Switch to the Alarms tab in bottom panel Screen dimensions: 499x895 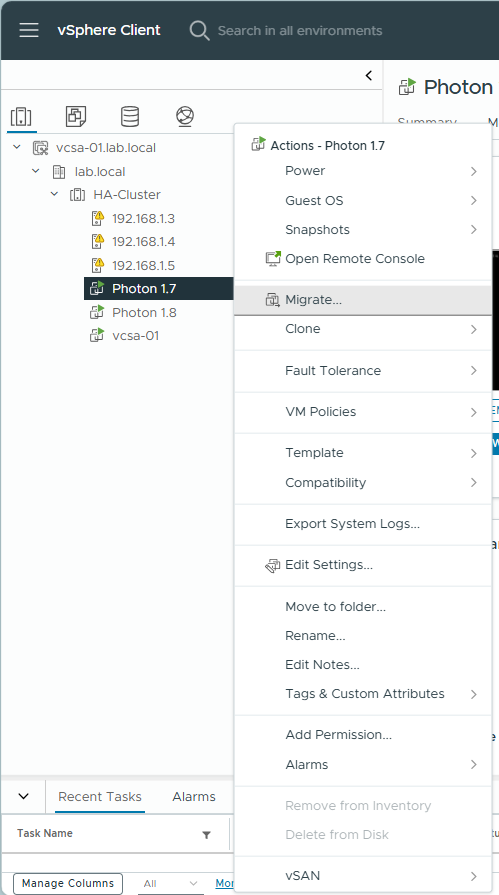tap(194, 797)
